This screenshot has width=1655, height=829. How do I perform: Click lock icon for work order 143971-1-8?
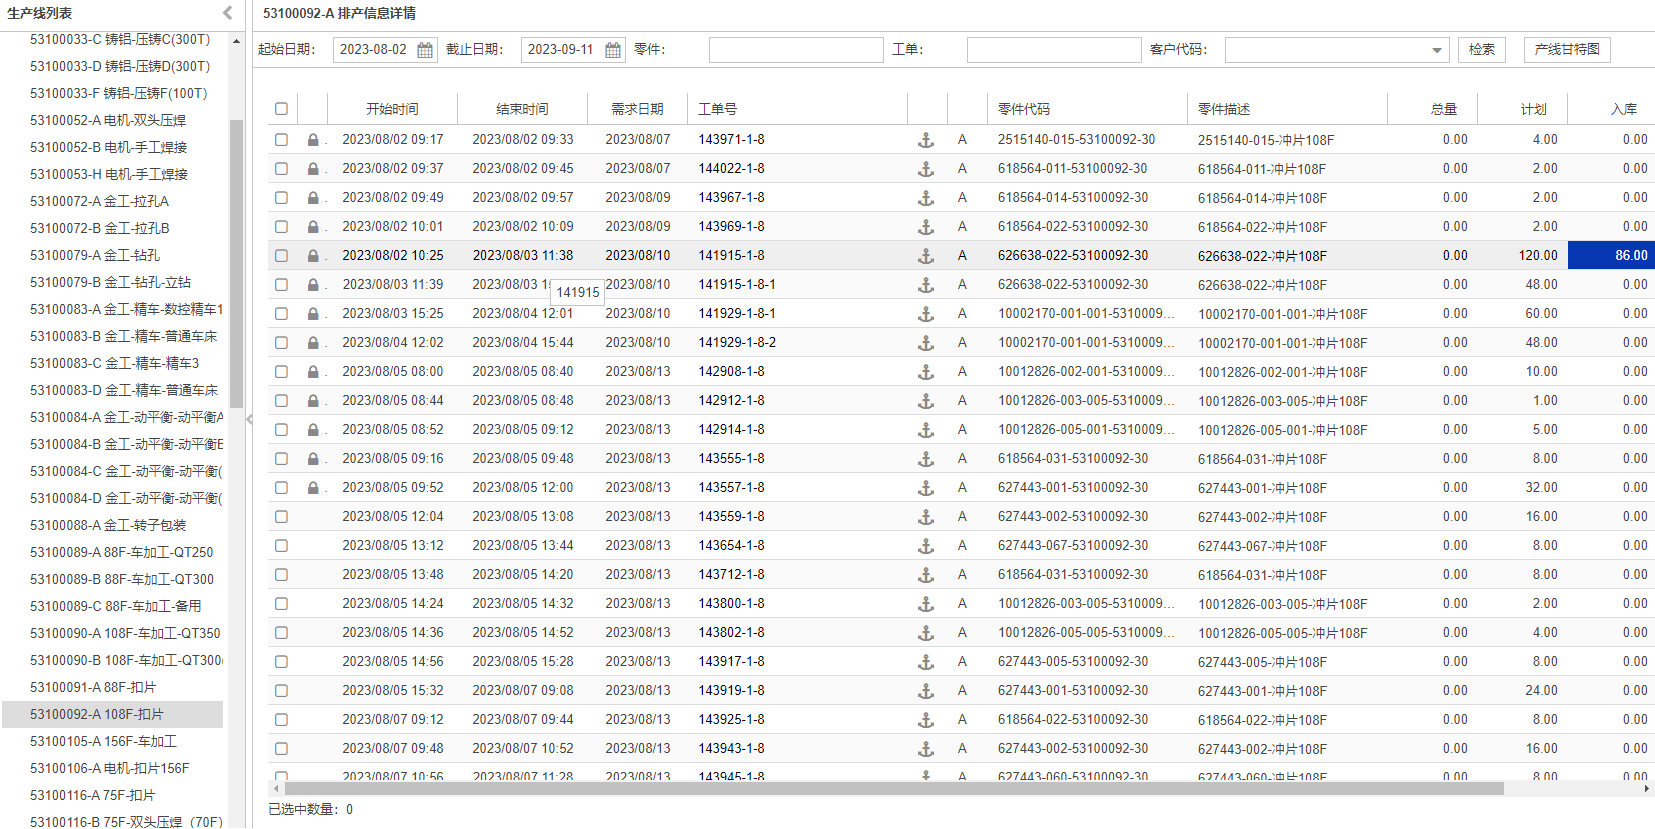(x=313, y=140)
